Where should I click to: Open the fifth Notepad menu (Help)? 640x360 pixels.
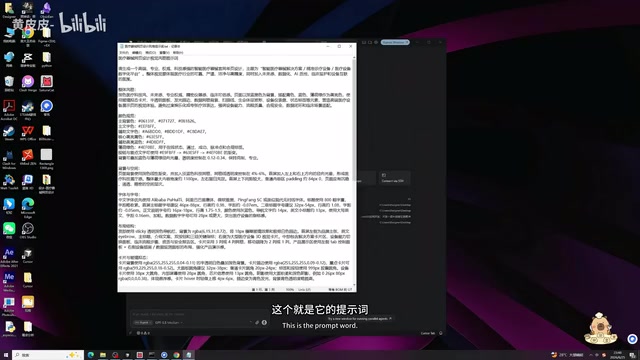point(178,53)
